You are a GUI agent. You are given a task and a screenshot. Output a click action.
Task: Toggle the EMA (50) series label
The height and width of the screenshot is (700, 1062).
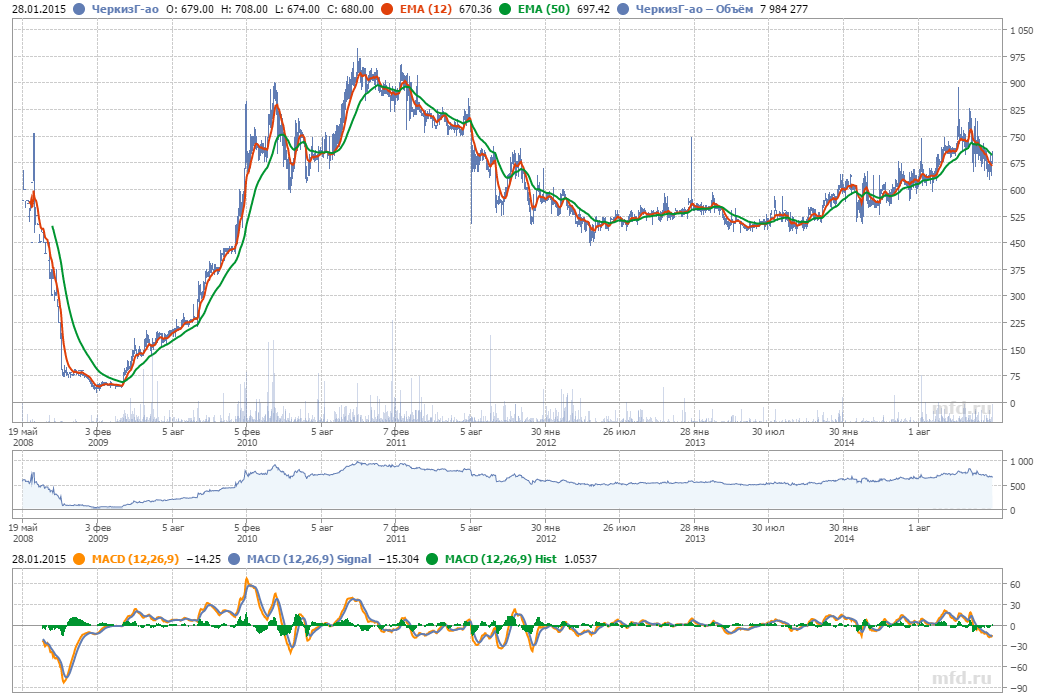(541, 9)
